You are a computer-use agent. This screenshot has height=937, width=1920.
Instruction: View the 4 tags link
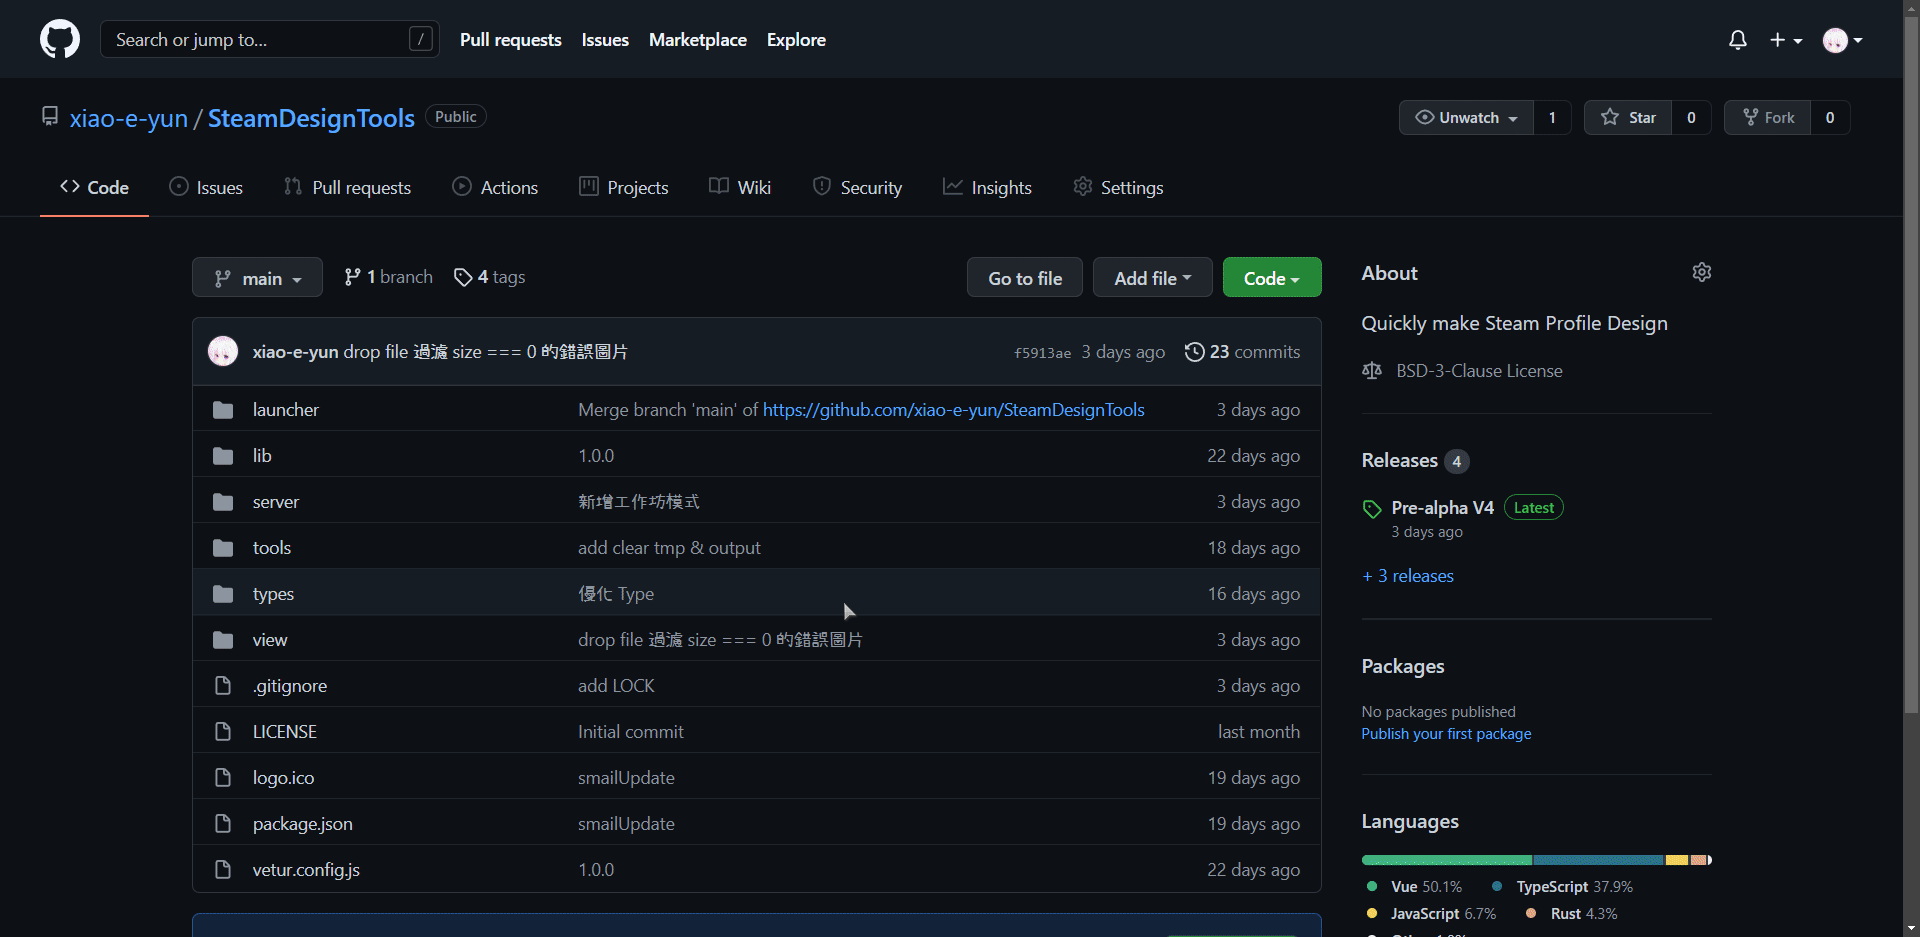click(x=489, y=277)
